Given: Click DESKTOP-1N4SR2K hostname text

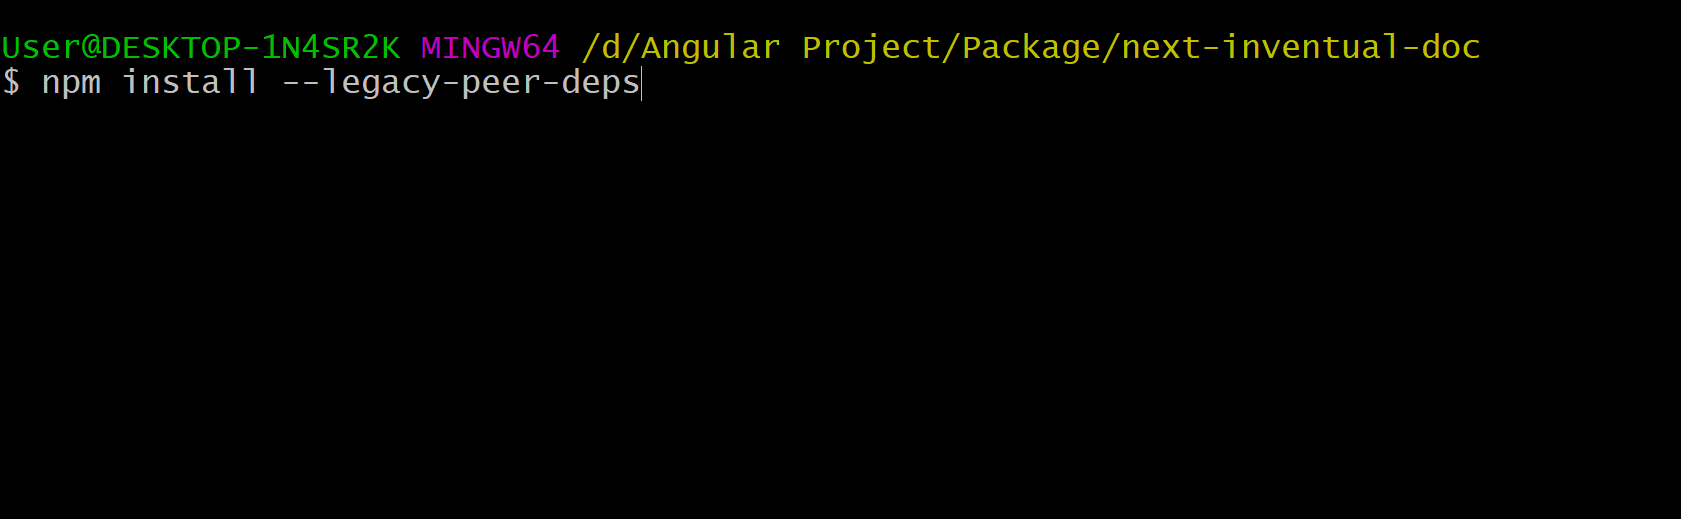Looking at the screenshot, I should click(251, 47).
